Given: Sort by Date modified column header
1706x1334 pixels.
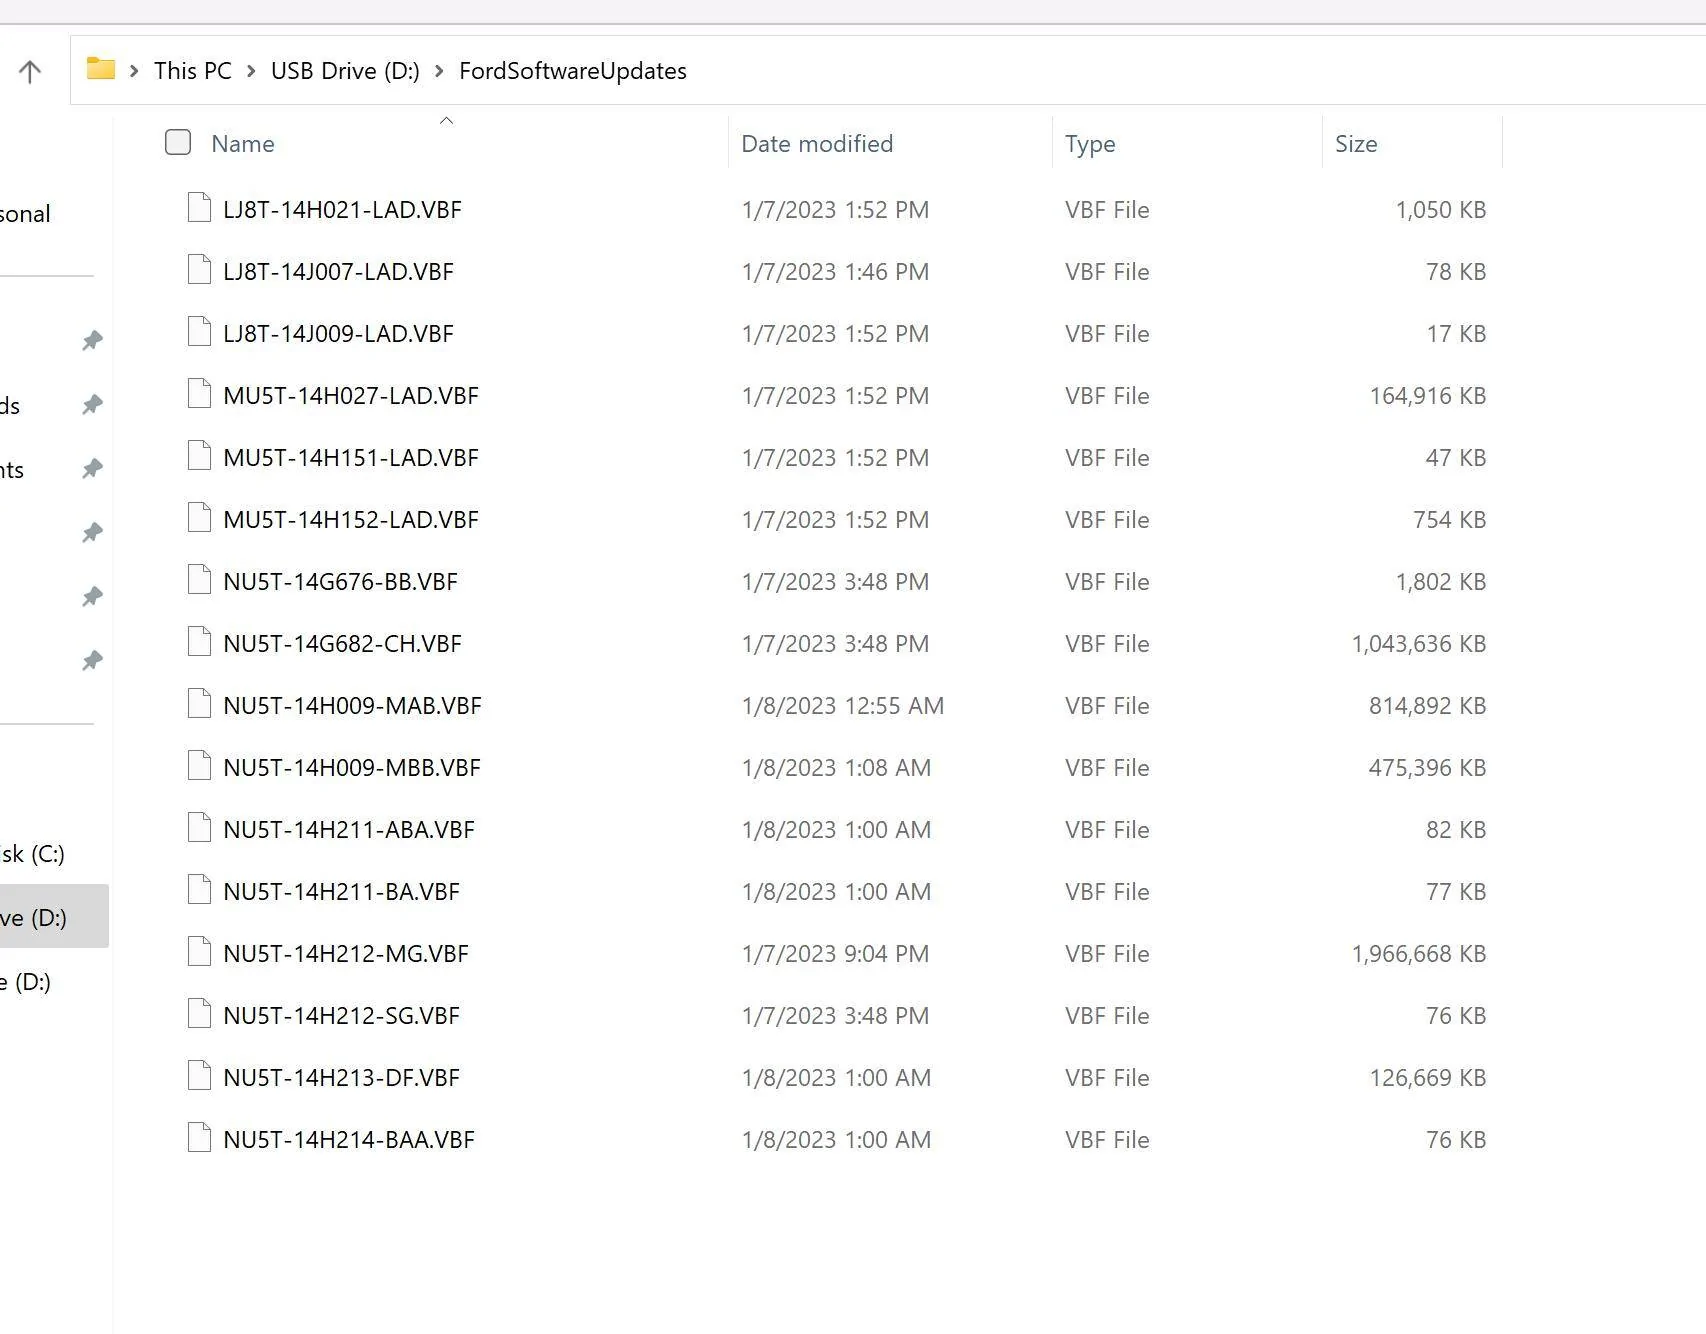Looking at the screenshot, I should coord(817,143).
